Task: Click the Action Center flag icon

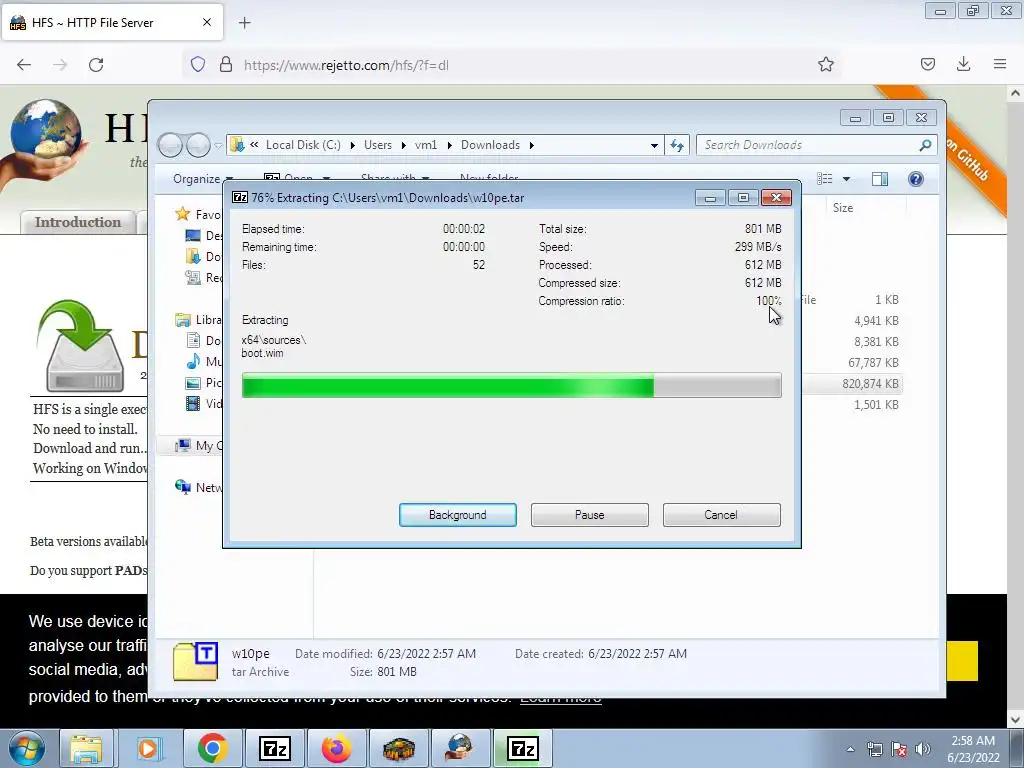Action: point(899,749)
